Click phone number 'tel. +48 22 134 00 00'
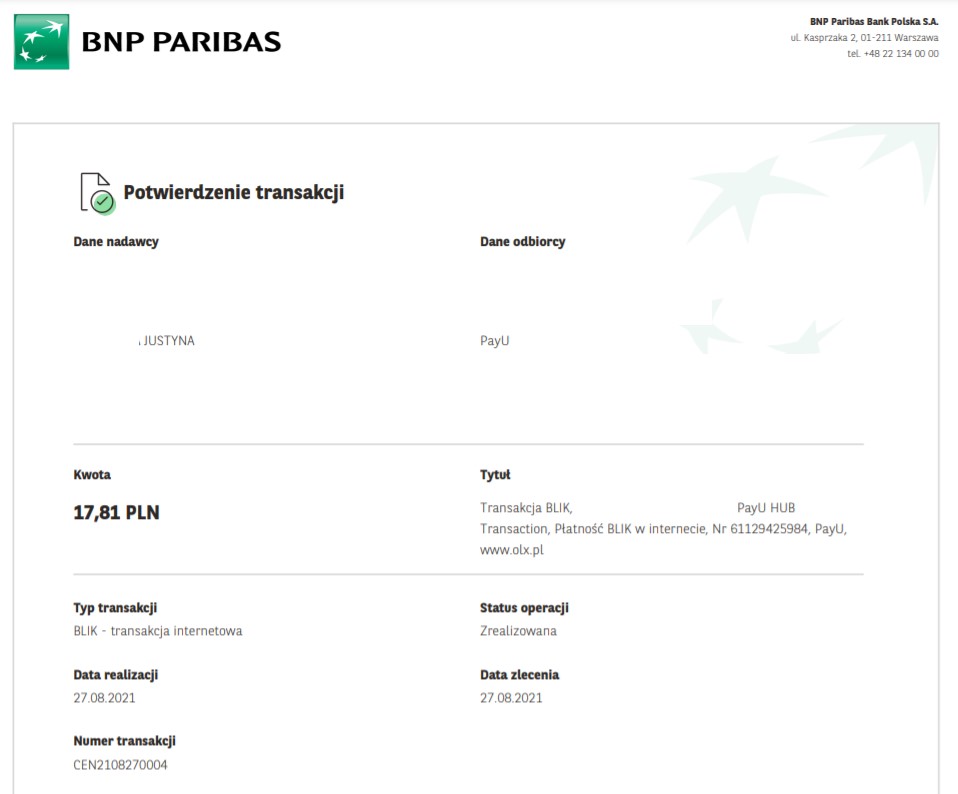The image size is (958, 794). (893, 54)
